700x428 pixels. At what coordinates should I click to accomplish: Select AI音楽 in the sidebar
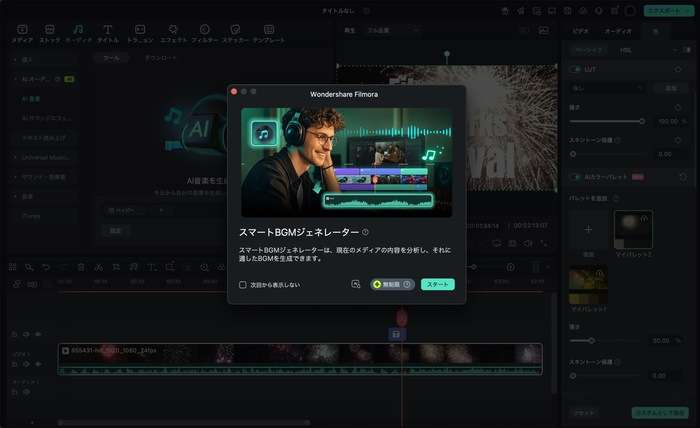point(31,99)
